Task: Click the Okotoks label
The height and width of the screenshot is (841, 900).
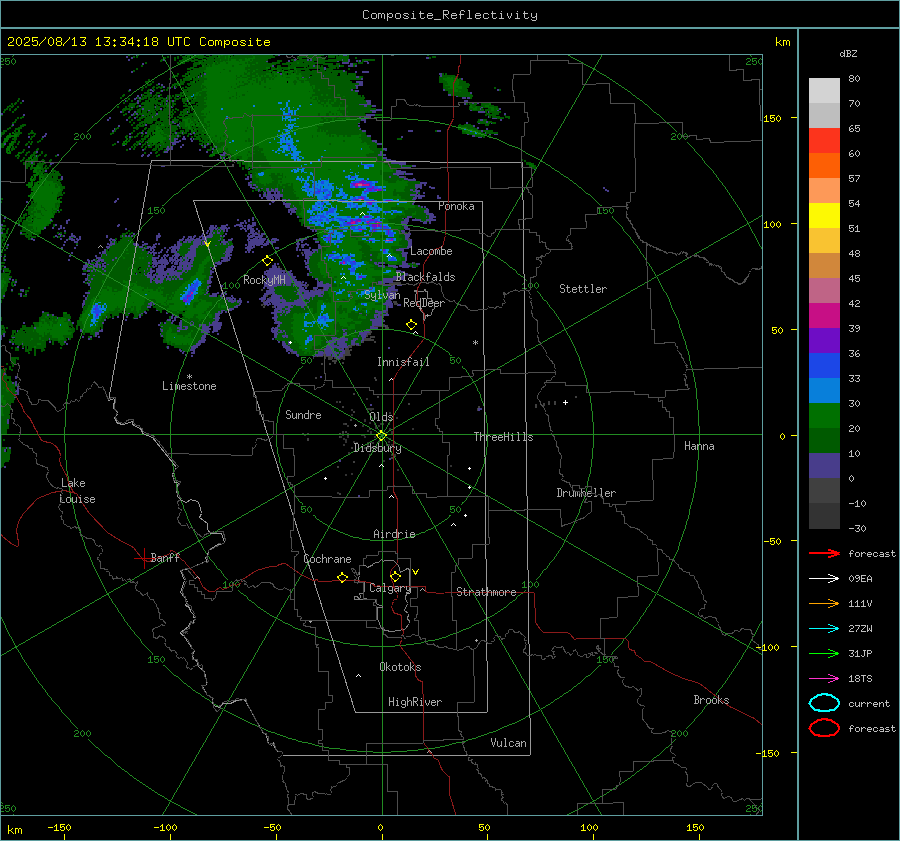Action: click(400, 667)
